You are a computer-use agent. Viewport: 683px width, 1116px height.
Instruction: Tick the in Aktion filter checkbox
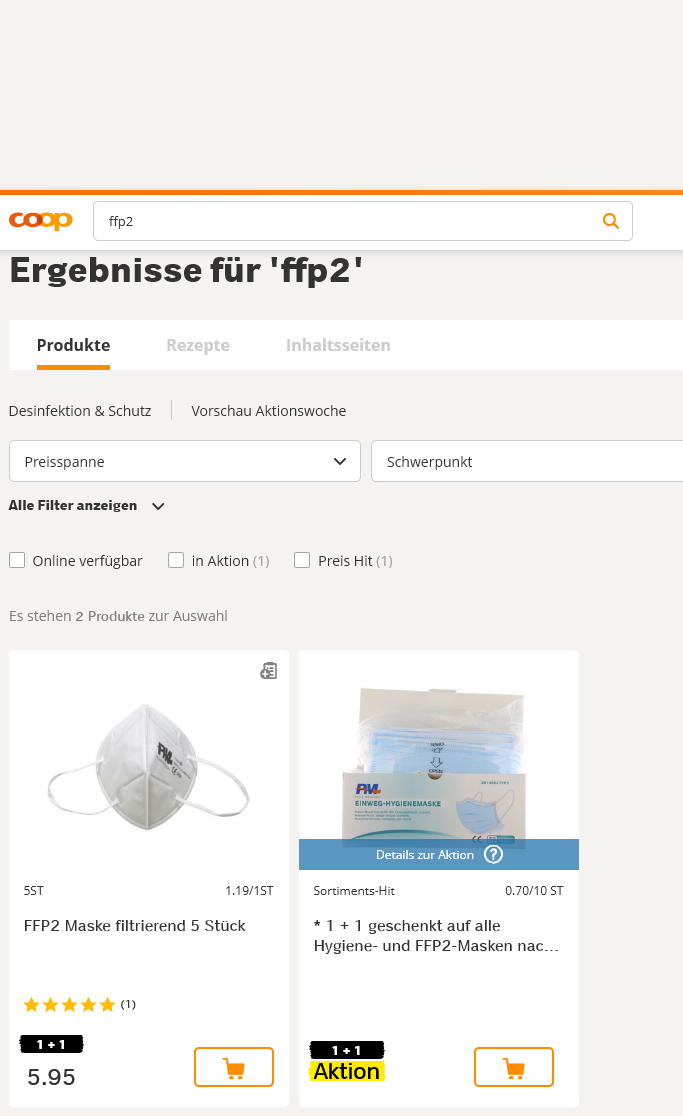(x=176, y=560)
